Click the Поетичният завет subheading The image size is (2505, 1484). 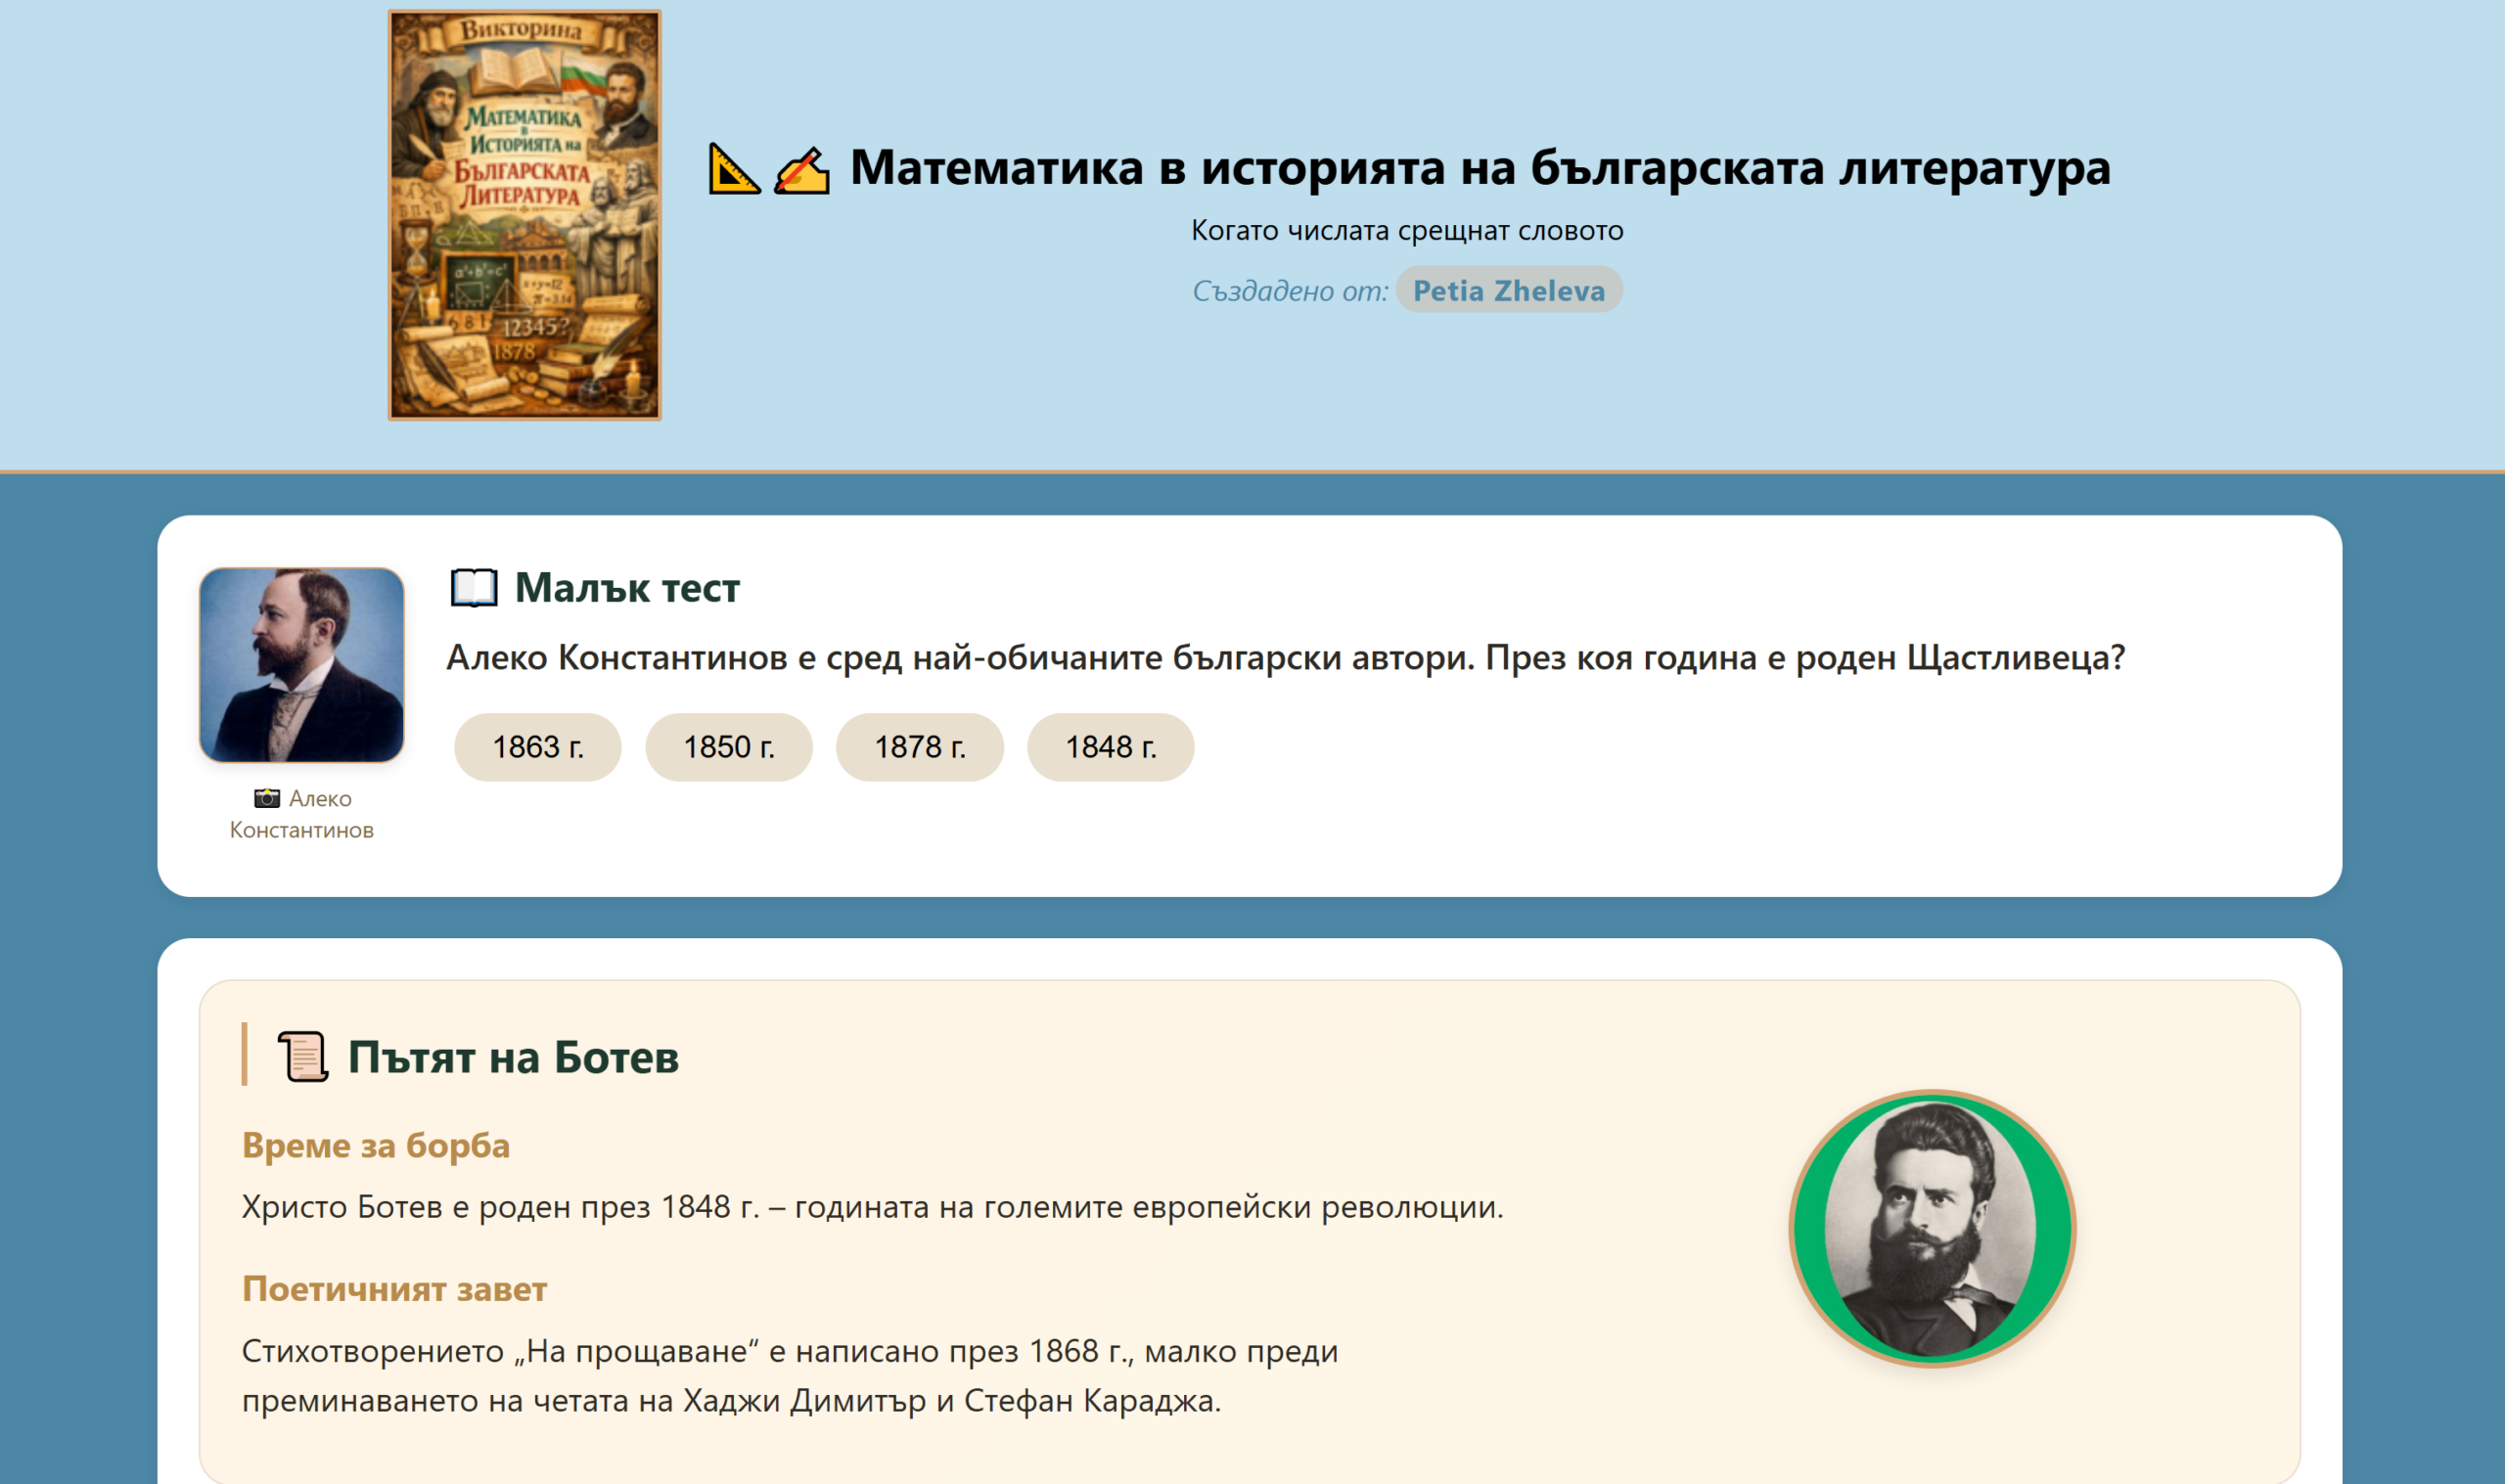click(x=394, y=1289)
